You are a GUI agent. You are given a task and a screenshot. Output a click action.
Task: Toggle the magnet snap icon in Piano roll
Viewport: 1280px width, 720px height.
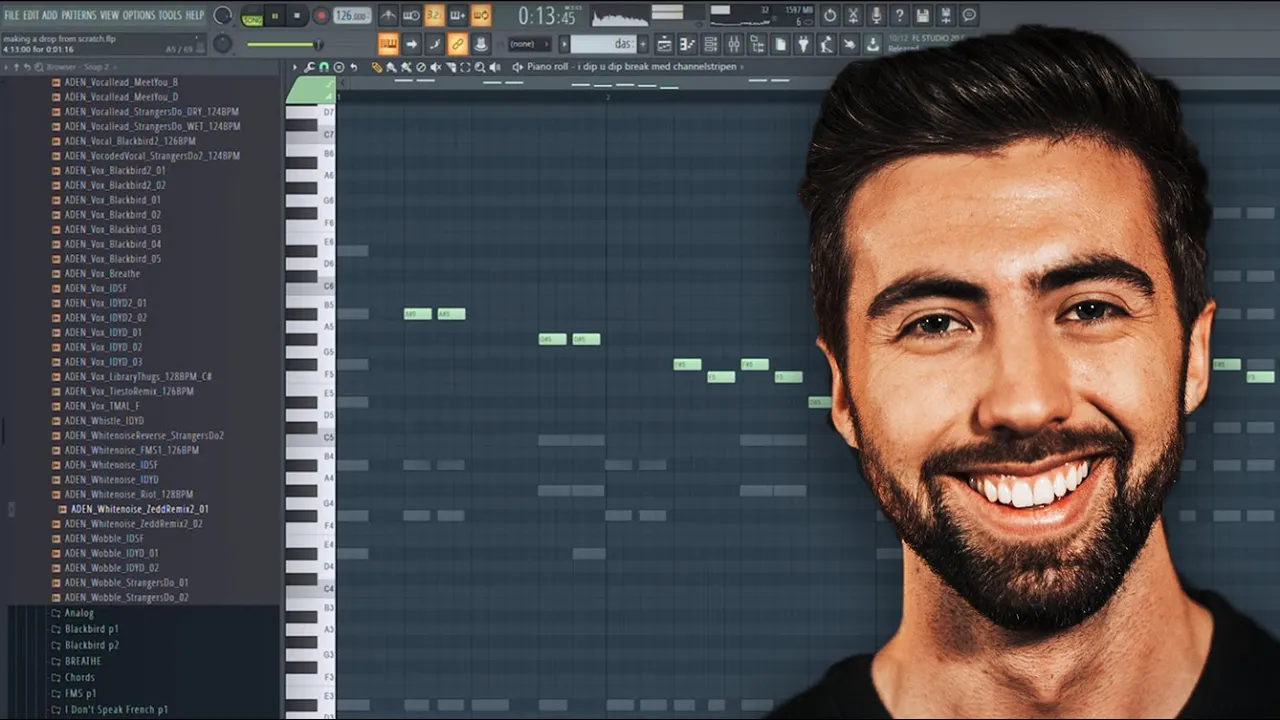324,67
